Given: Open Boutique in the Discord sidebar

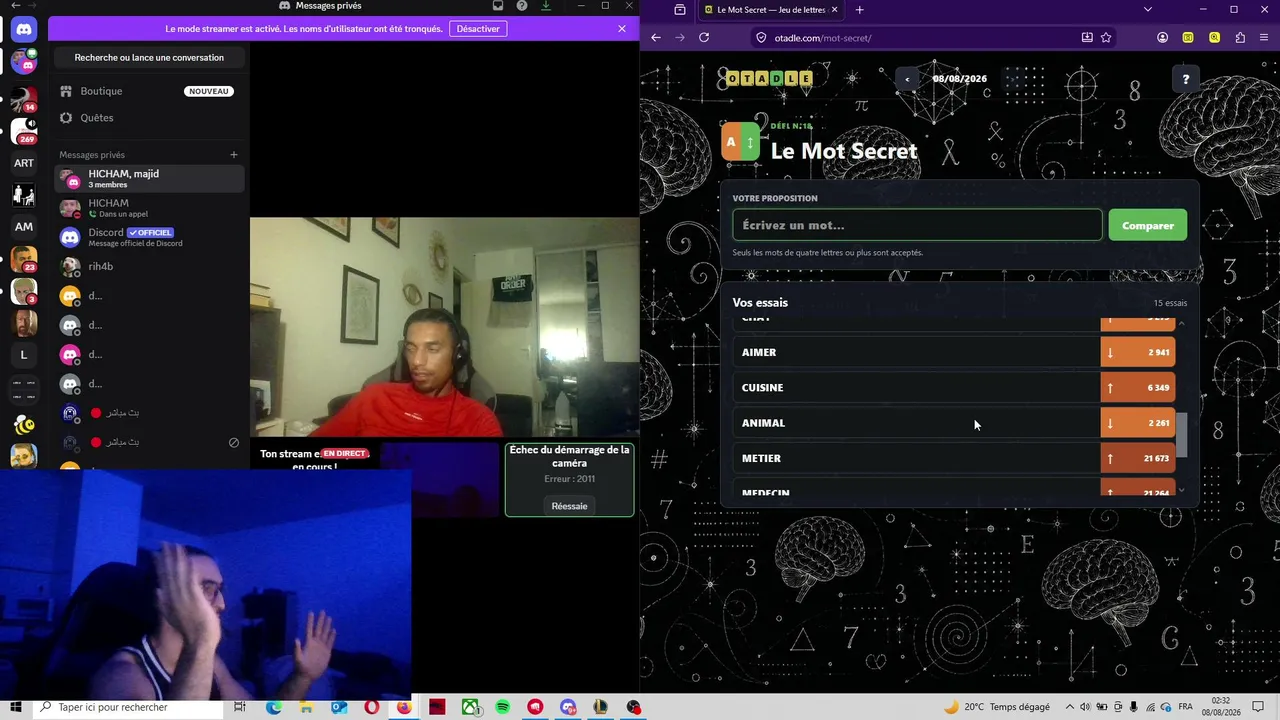Looking at the screenshot, I should pos(149,91).
